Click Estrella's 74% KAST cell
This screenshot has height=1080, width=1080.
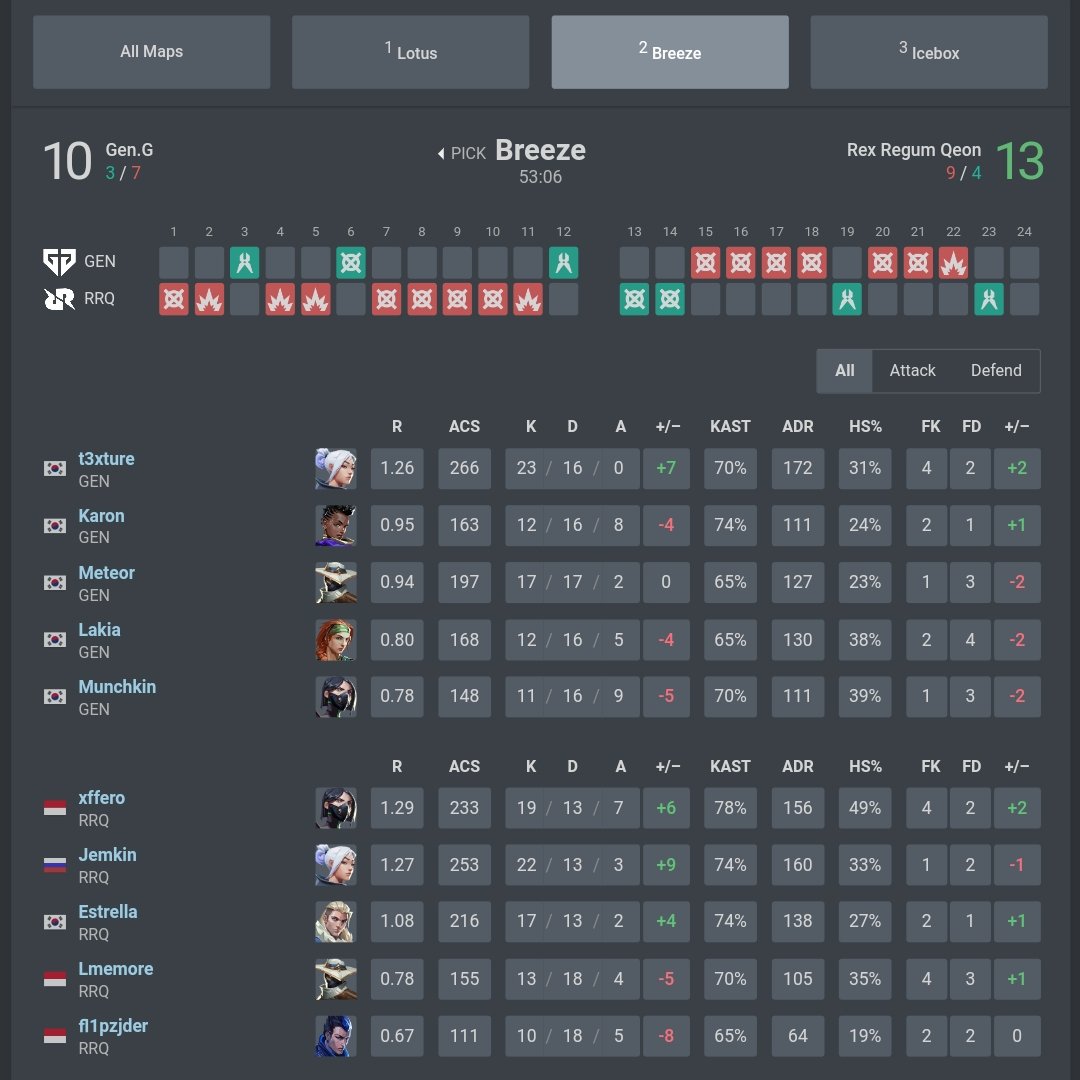tap(730, 922)
